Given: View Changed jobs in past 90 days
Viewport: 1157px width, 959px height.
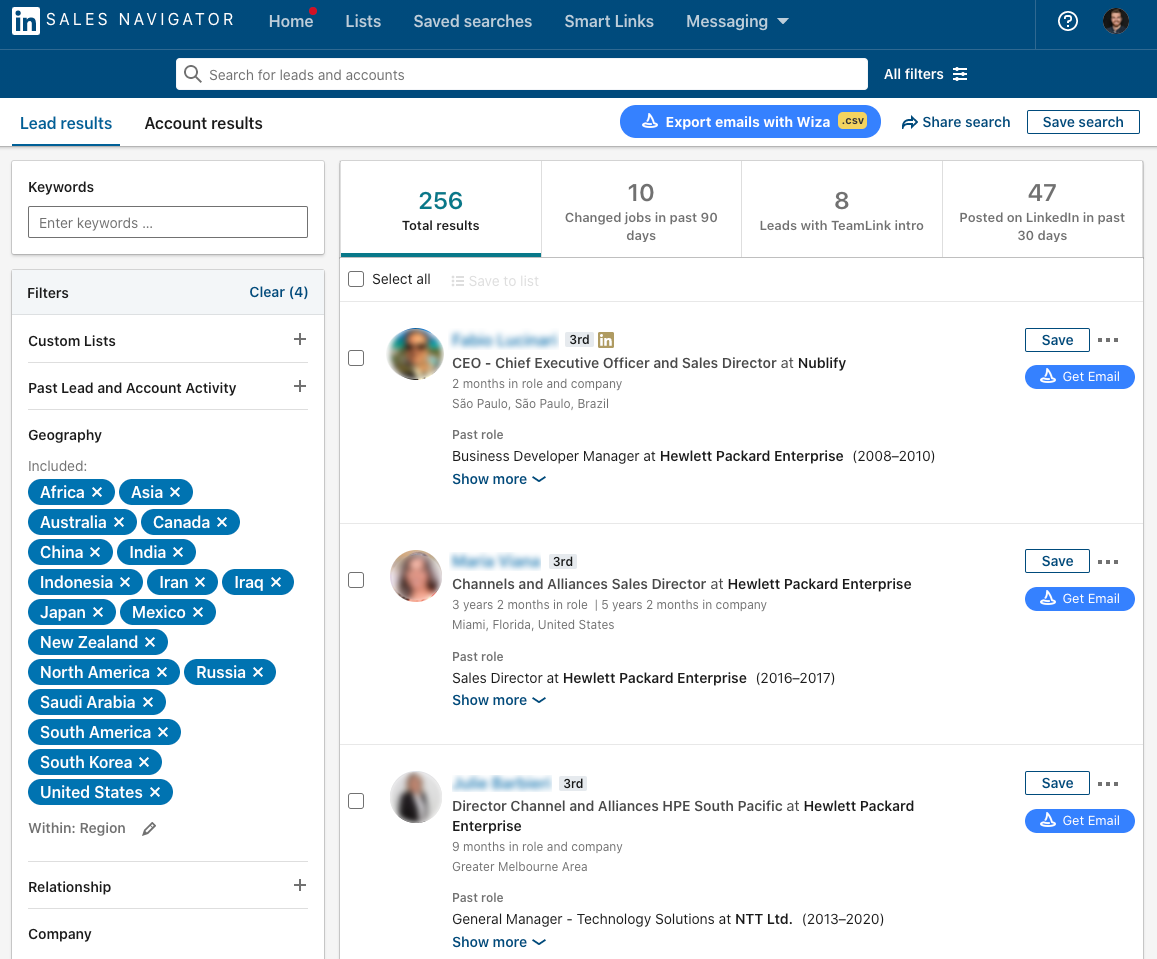Looking at the screenshot, I should (641, 210).
